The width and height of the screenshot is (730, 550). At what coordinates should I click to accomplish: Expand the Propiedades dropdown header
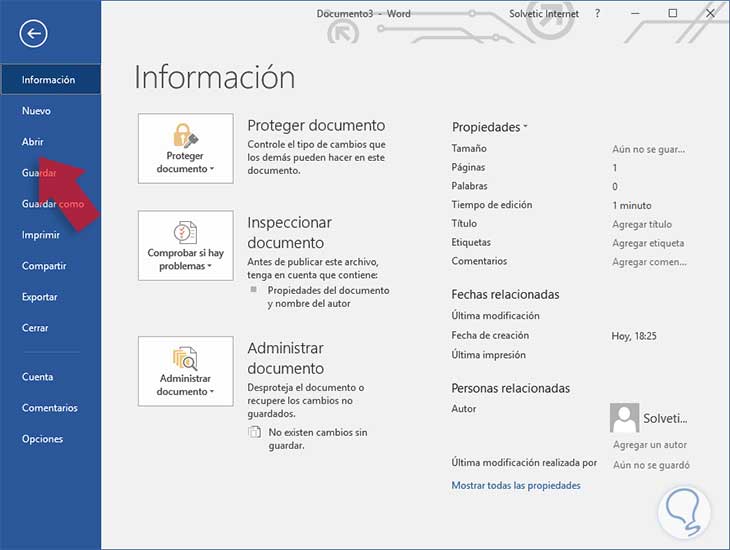[489, 127]
